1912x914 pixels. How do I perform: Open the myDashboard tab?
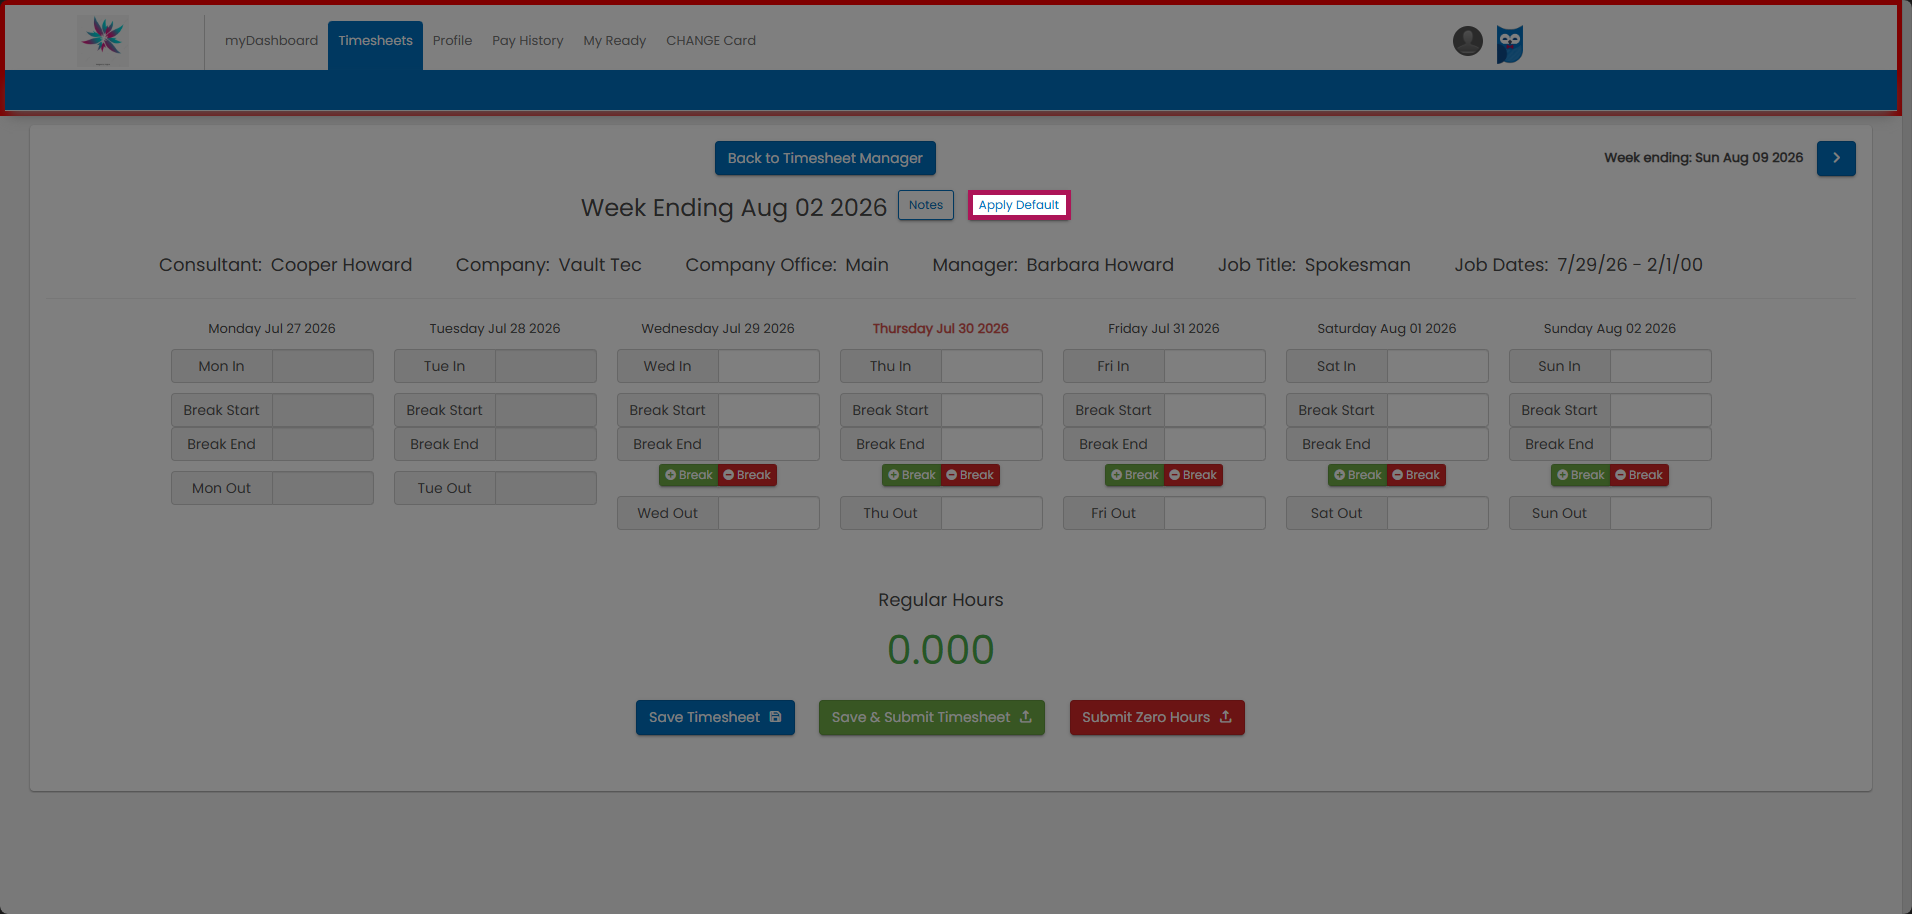[271, 41]
